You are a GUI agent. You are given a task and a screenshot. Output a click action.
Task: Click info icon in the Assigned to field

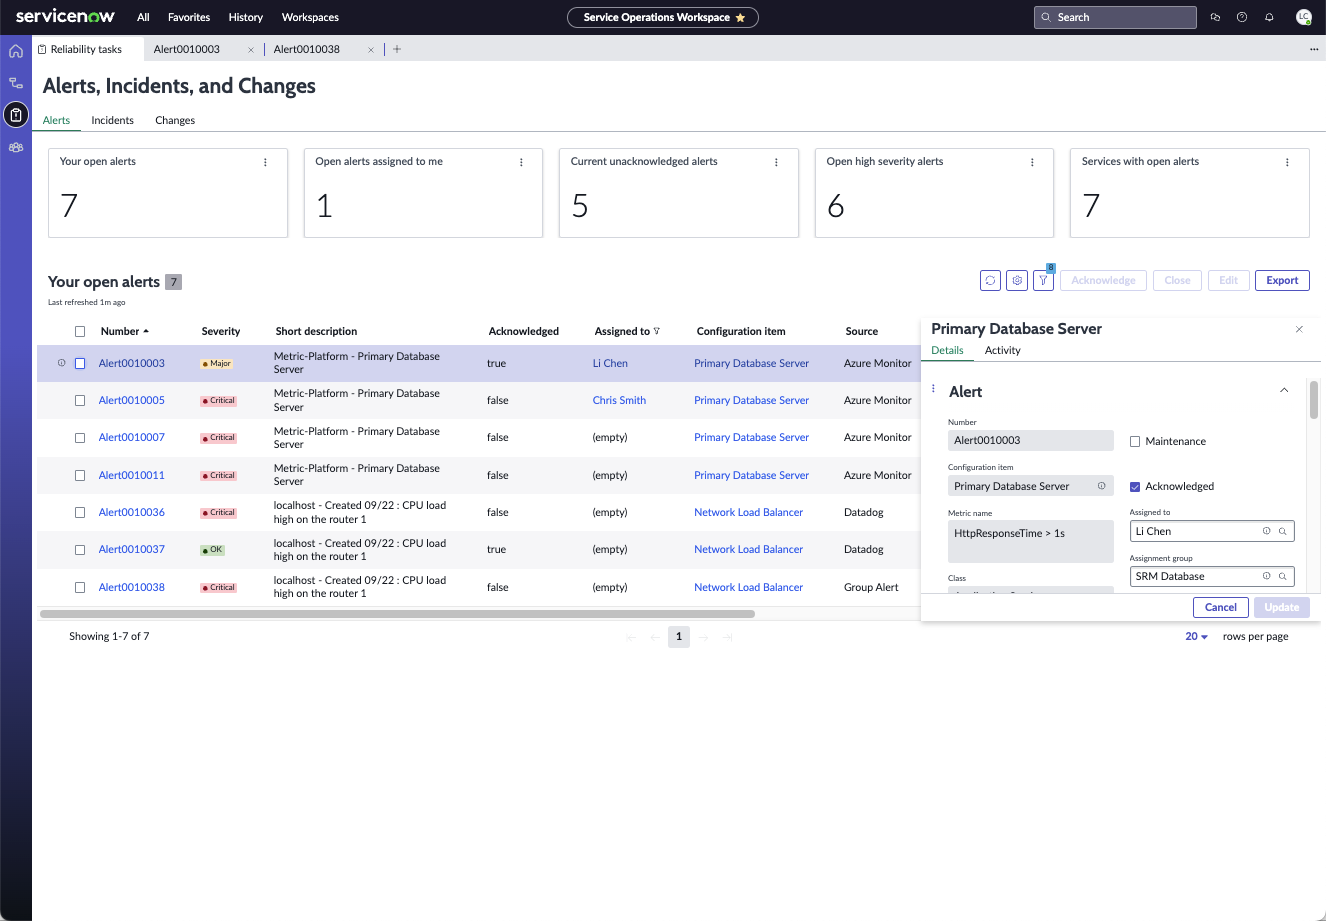(x=1266, y=531)
